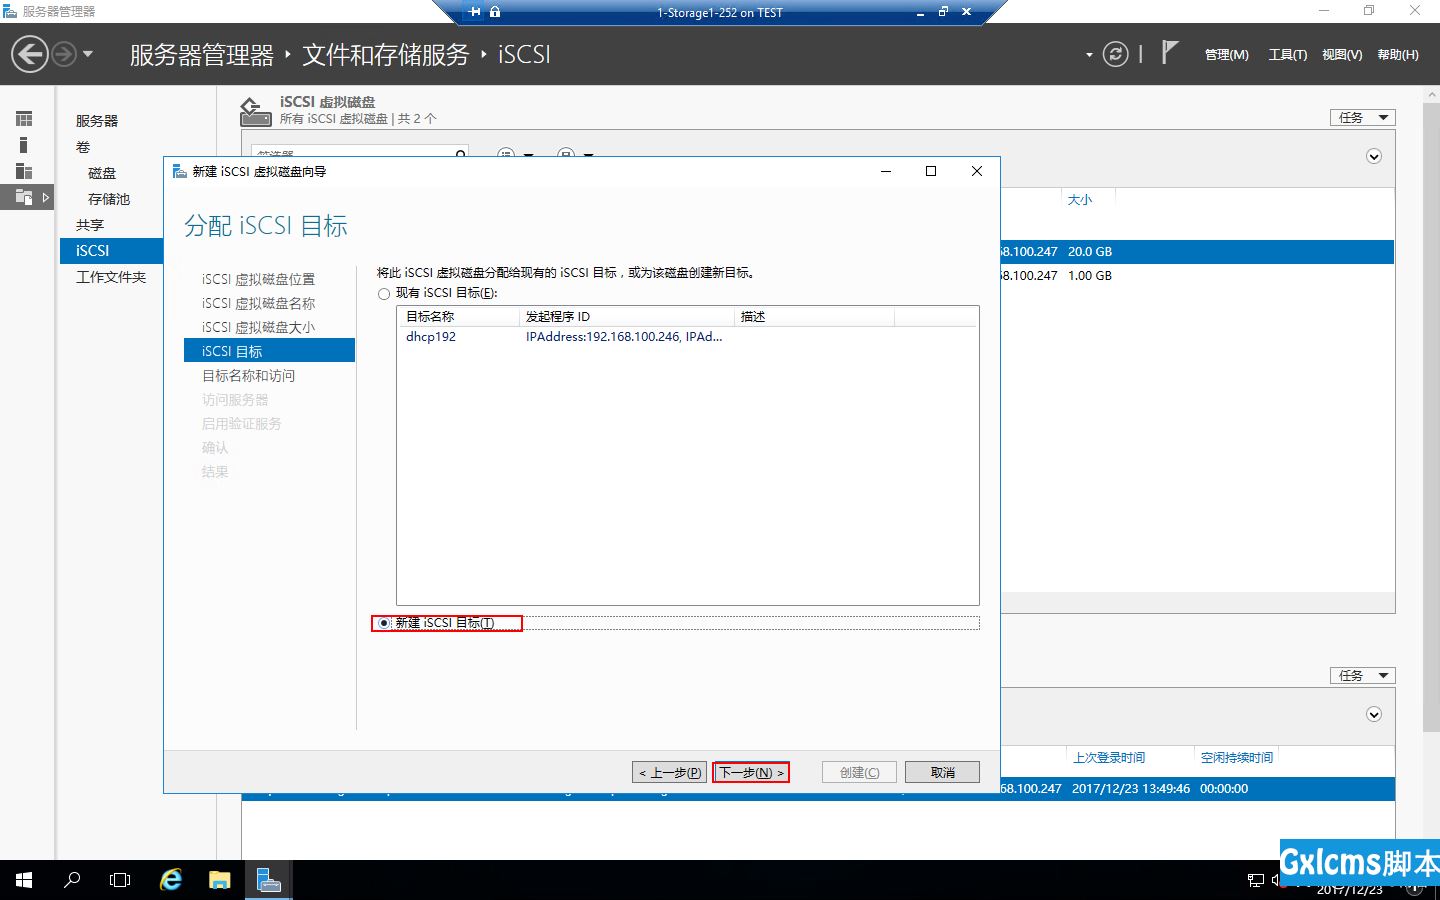
Task: Open File Explorer from taskbar
Action: (x=219, y=880)
